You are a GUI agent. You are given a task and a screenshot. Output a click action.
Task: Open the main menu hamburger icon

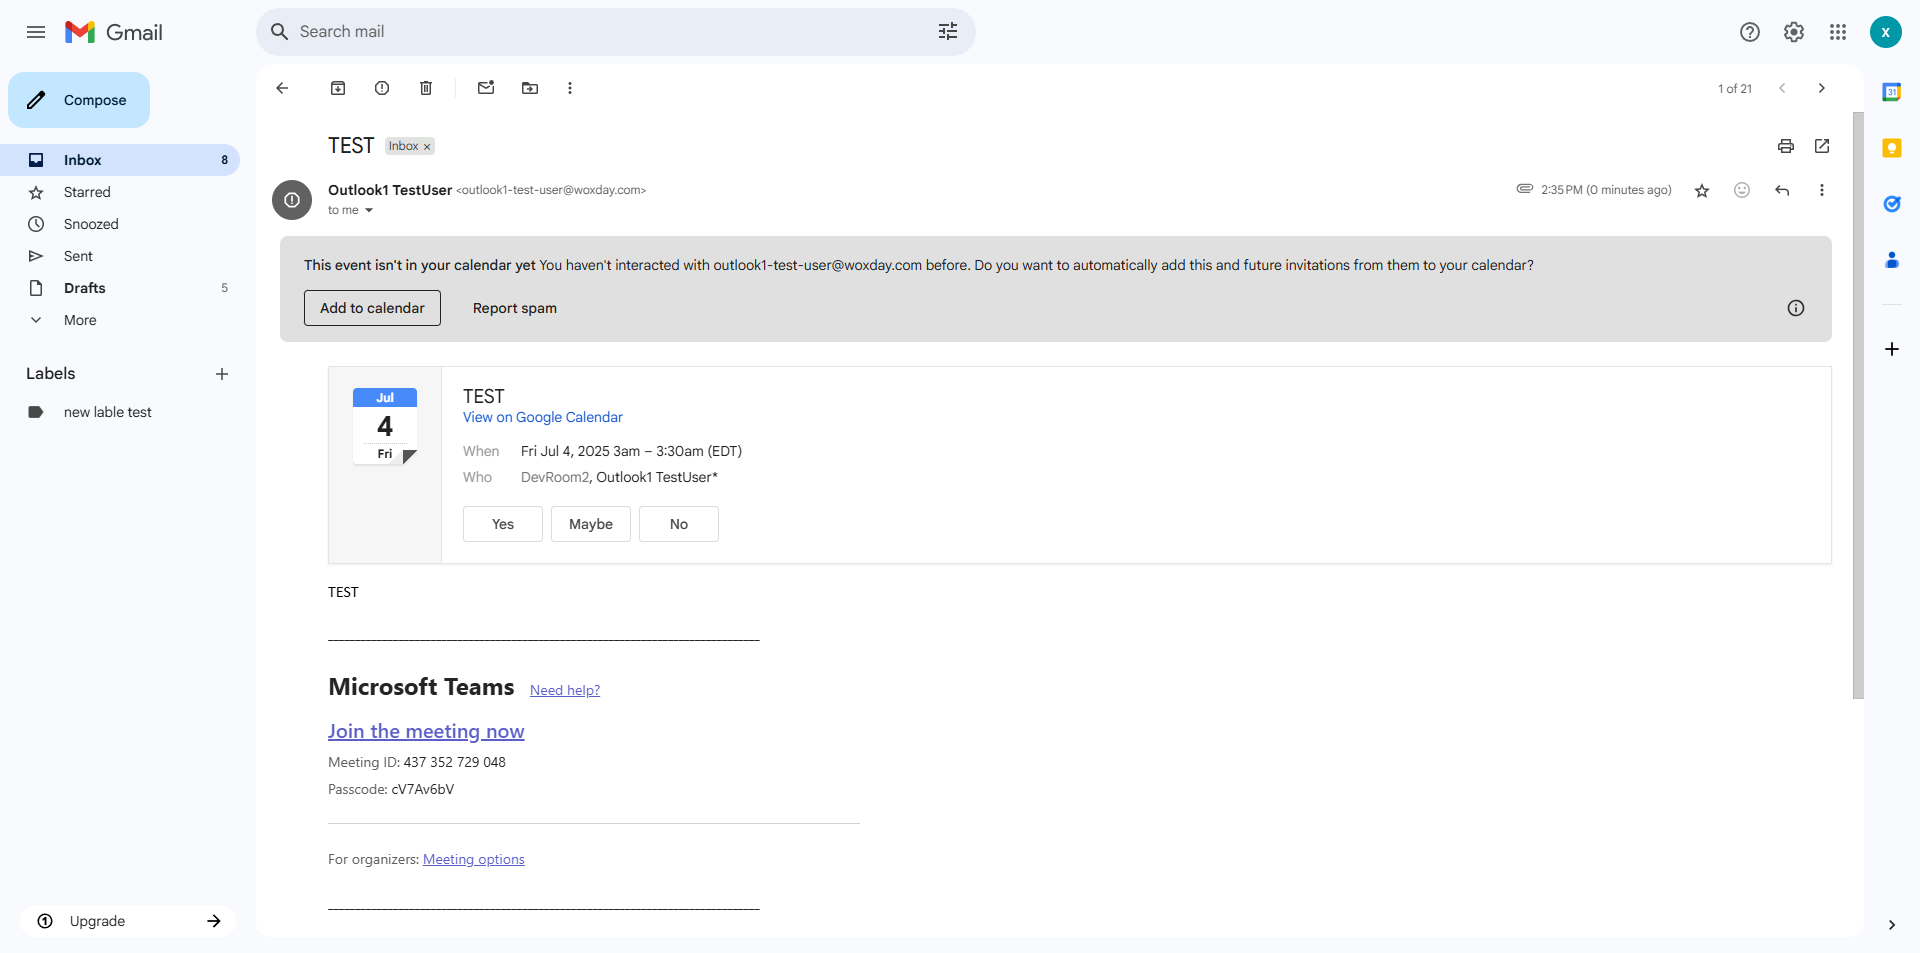36,32
